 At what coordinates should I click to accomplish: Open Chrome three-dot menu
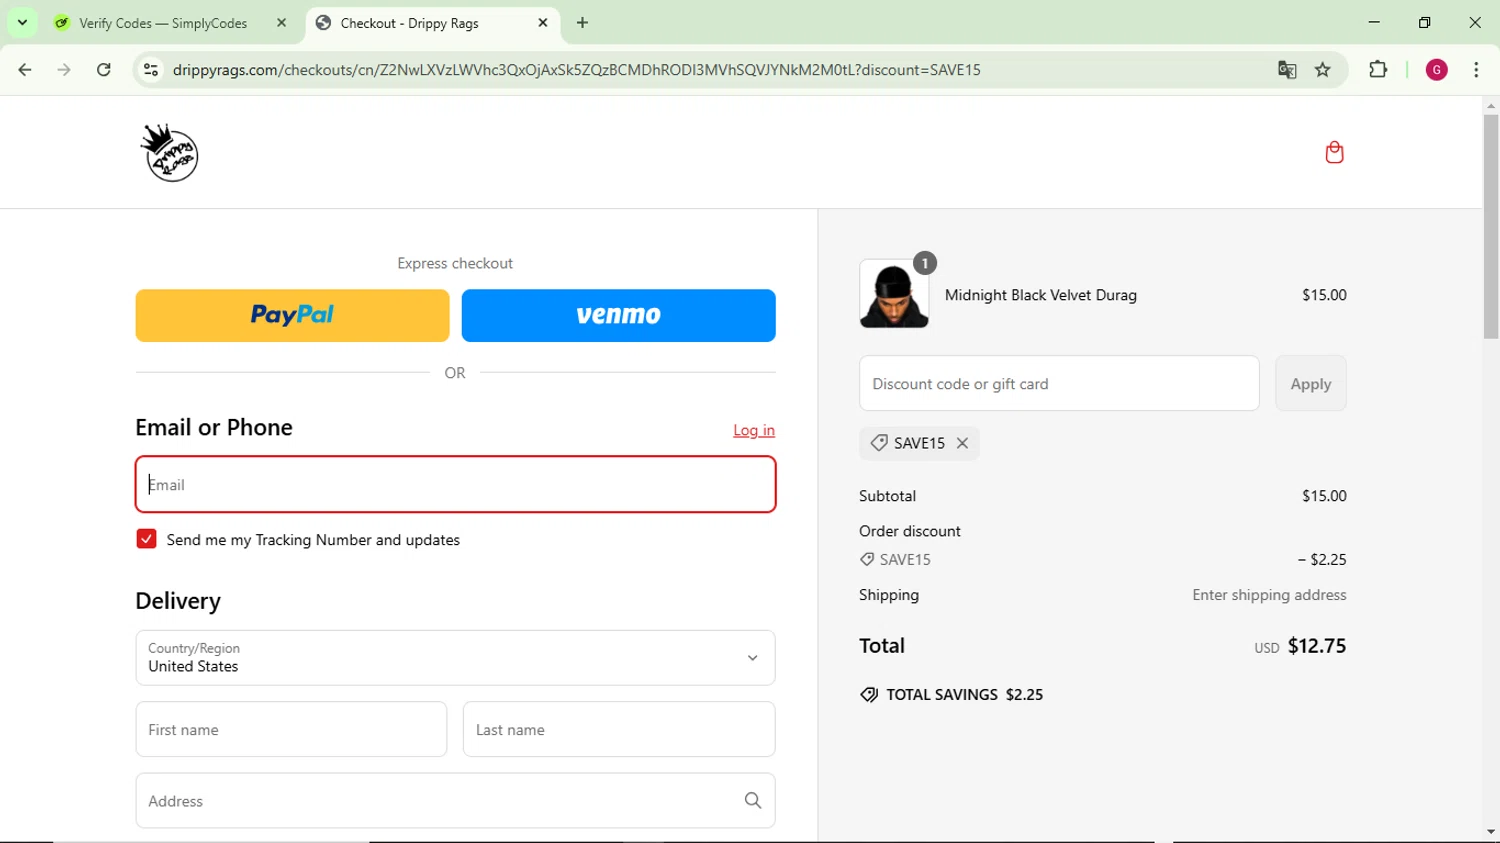coord(1476,70)
